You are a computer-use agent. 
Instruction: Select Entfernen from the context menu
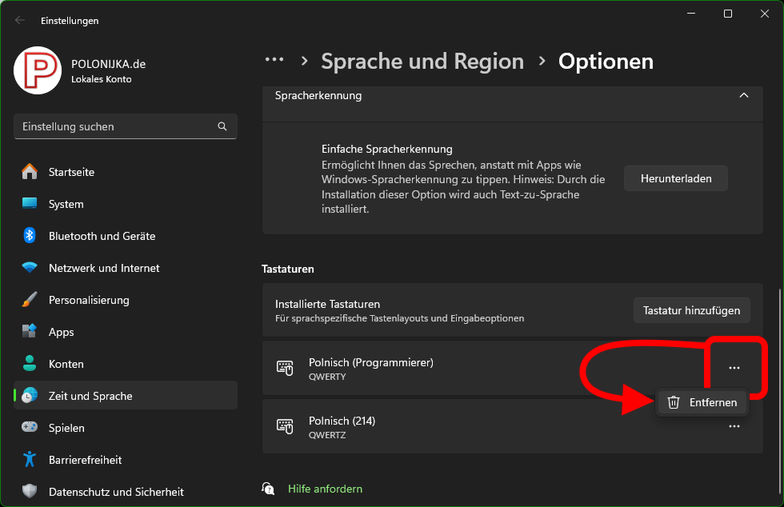[x=704, y=402]
